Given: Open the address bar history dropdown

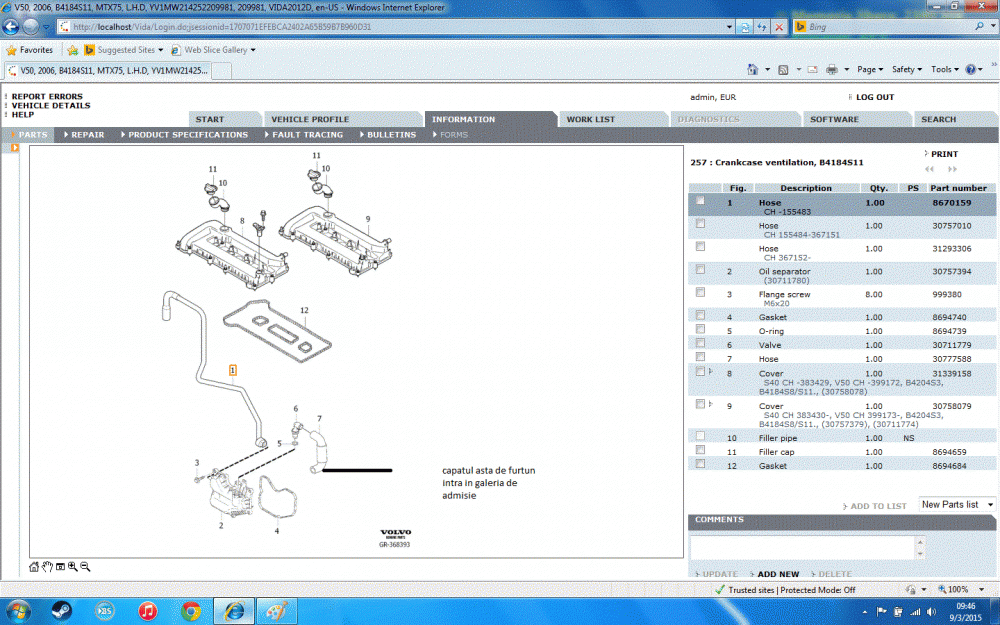Looking at the screenshot, I should pyautogui.click(x=729, y=27).
